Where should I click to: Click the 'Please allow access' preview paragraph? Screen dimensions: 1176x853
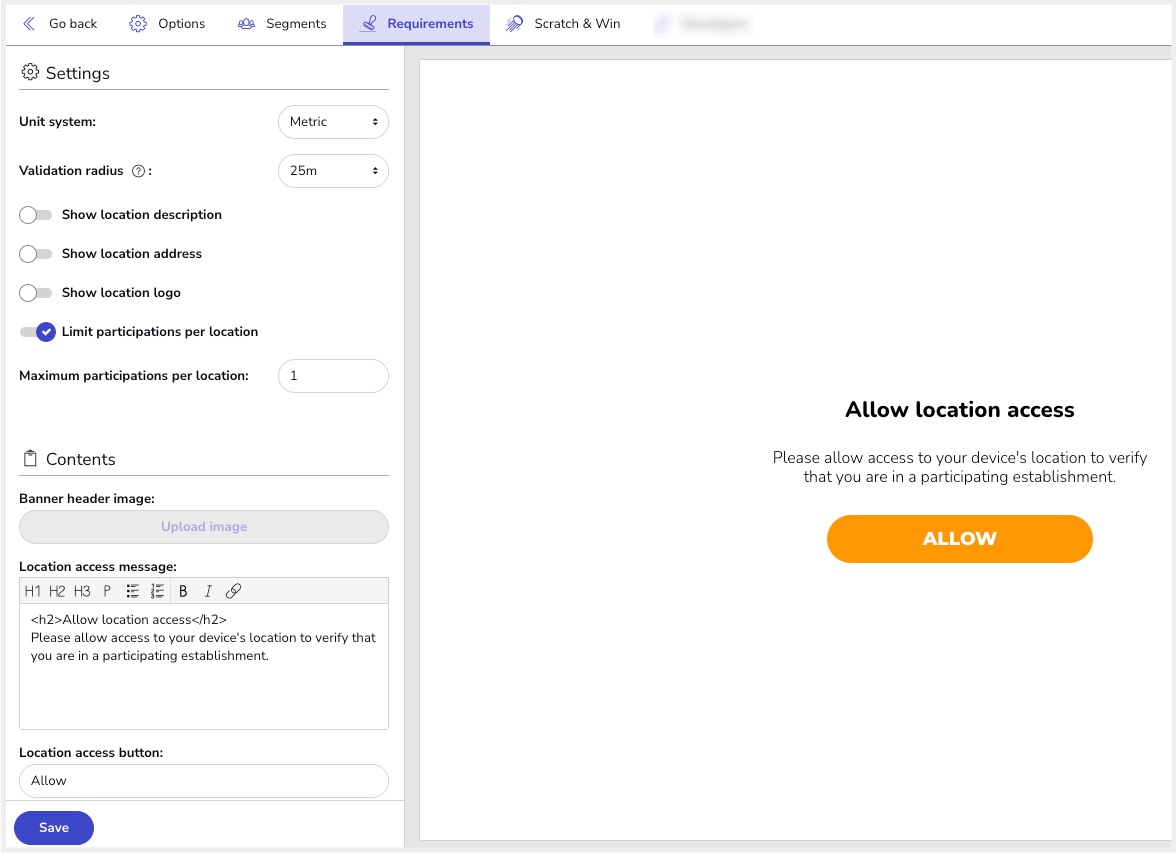[959, 467]
